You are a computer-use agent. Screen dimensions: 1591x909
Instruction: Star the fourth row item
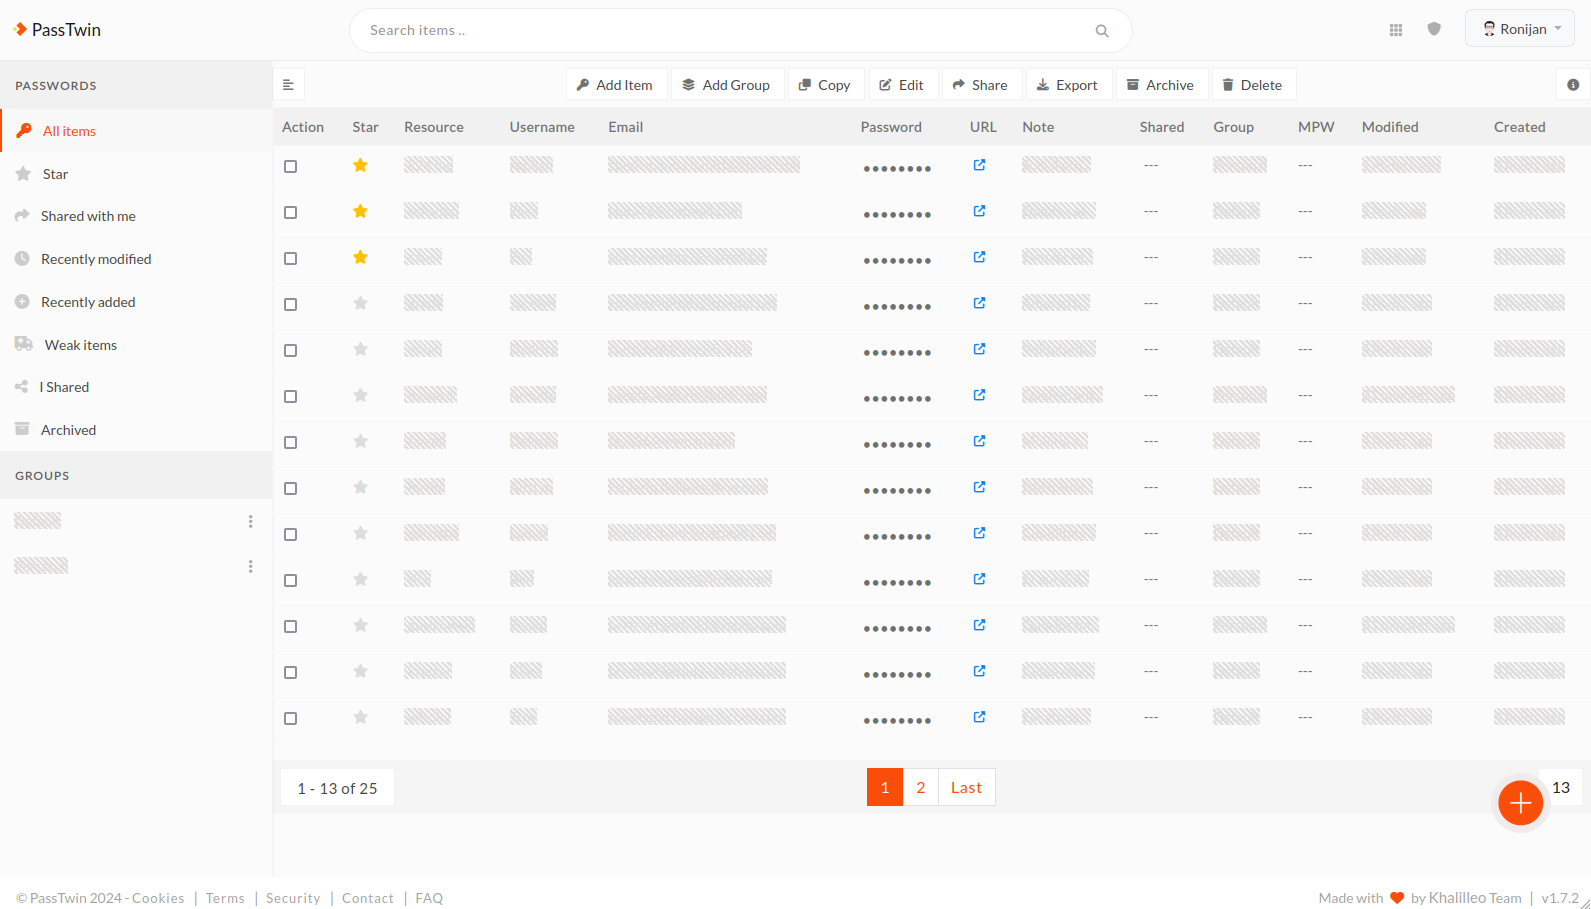click(x=360, y=303)
